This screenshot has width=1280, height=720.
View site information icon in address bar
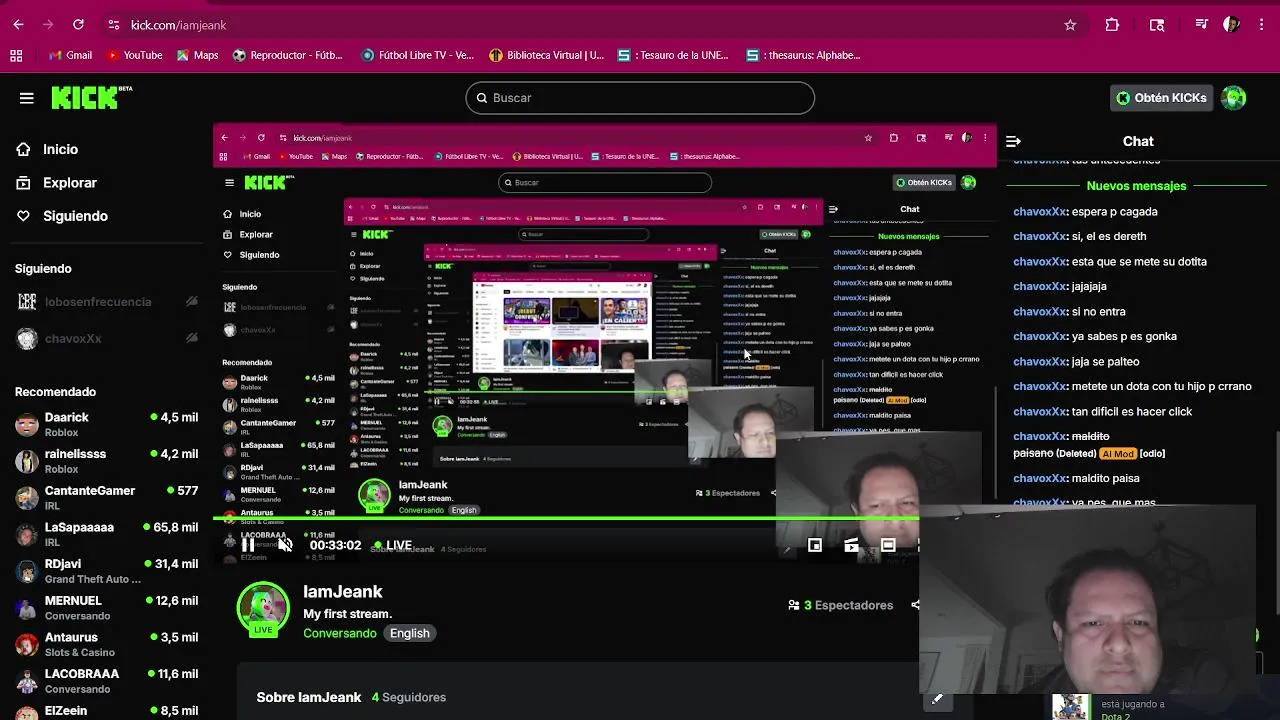[113, 25]
